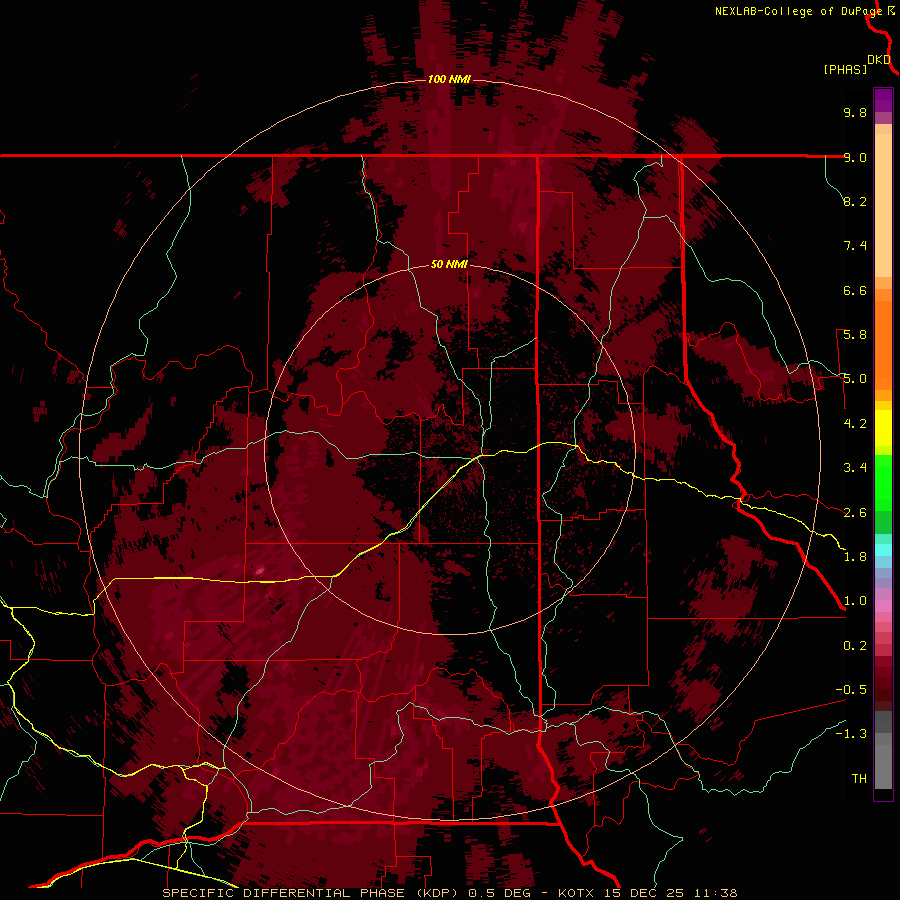Select the 1.0 scale value

(855, 601)
